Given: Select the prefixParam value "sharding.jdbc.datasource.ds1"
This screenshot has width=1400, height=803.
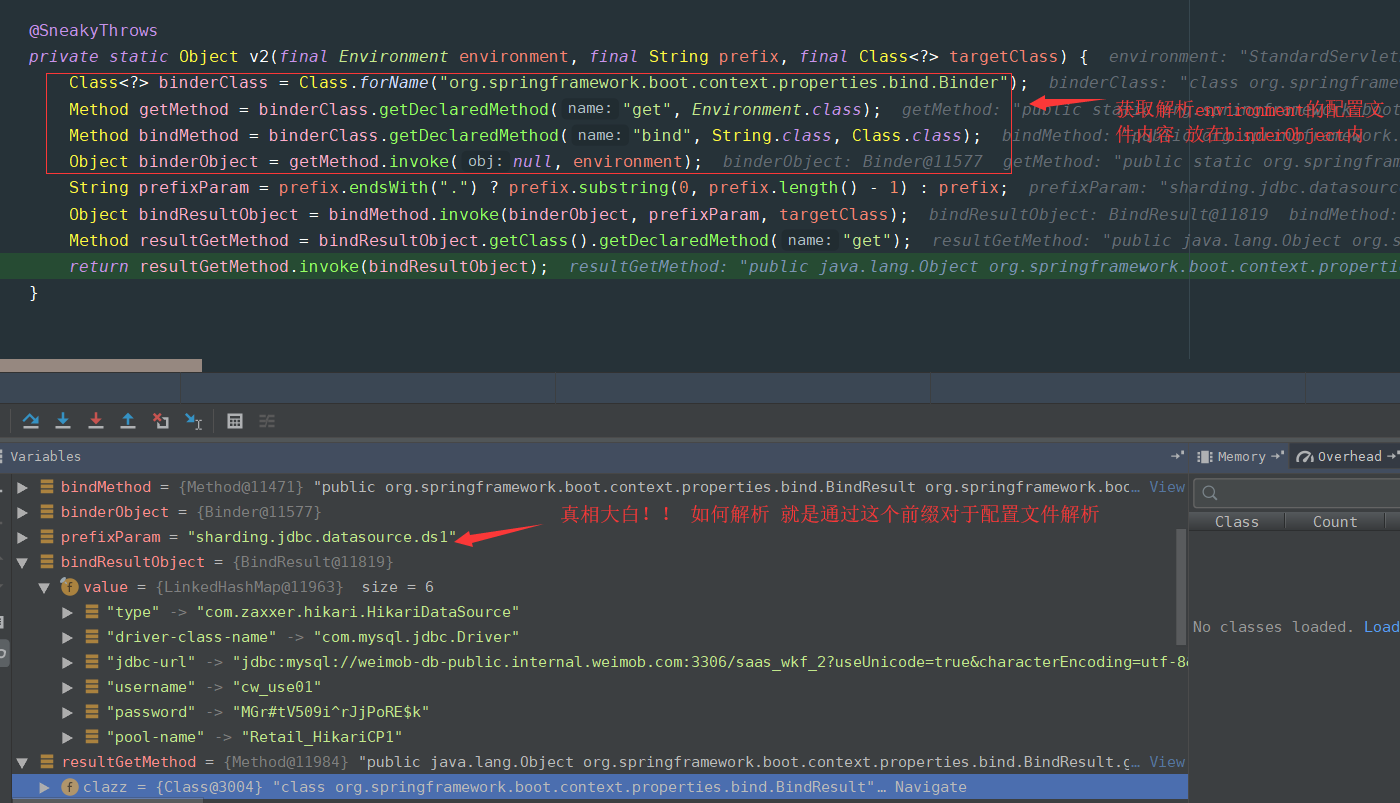Looking at the screenshot, I should pyautogui.click(x=322, y=537).
